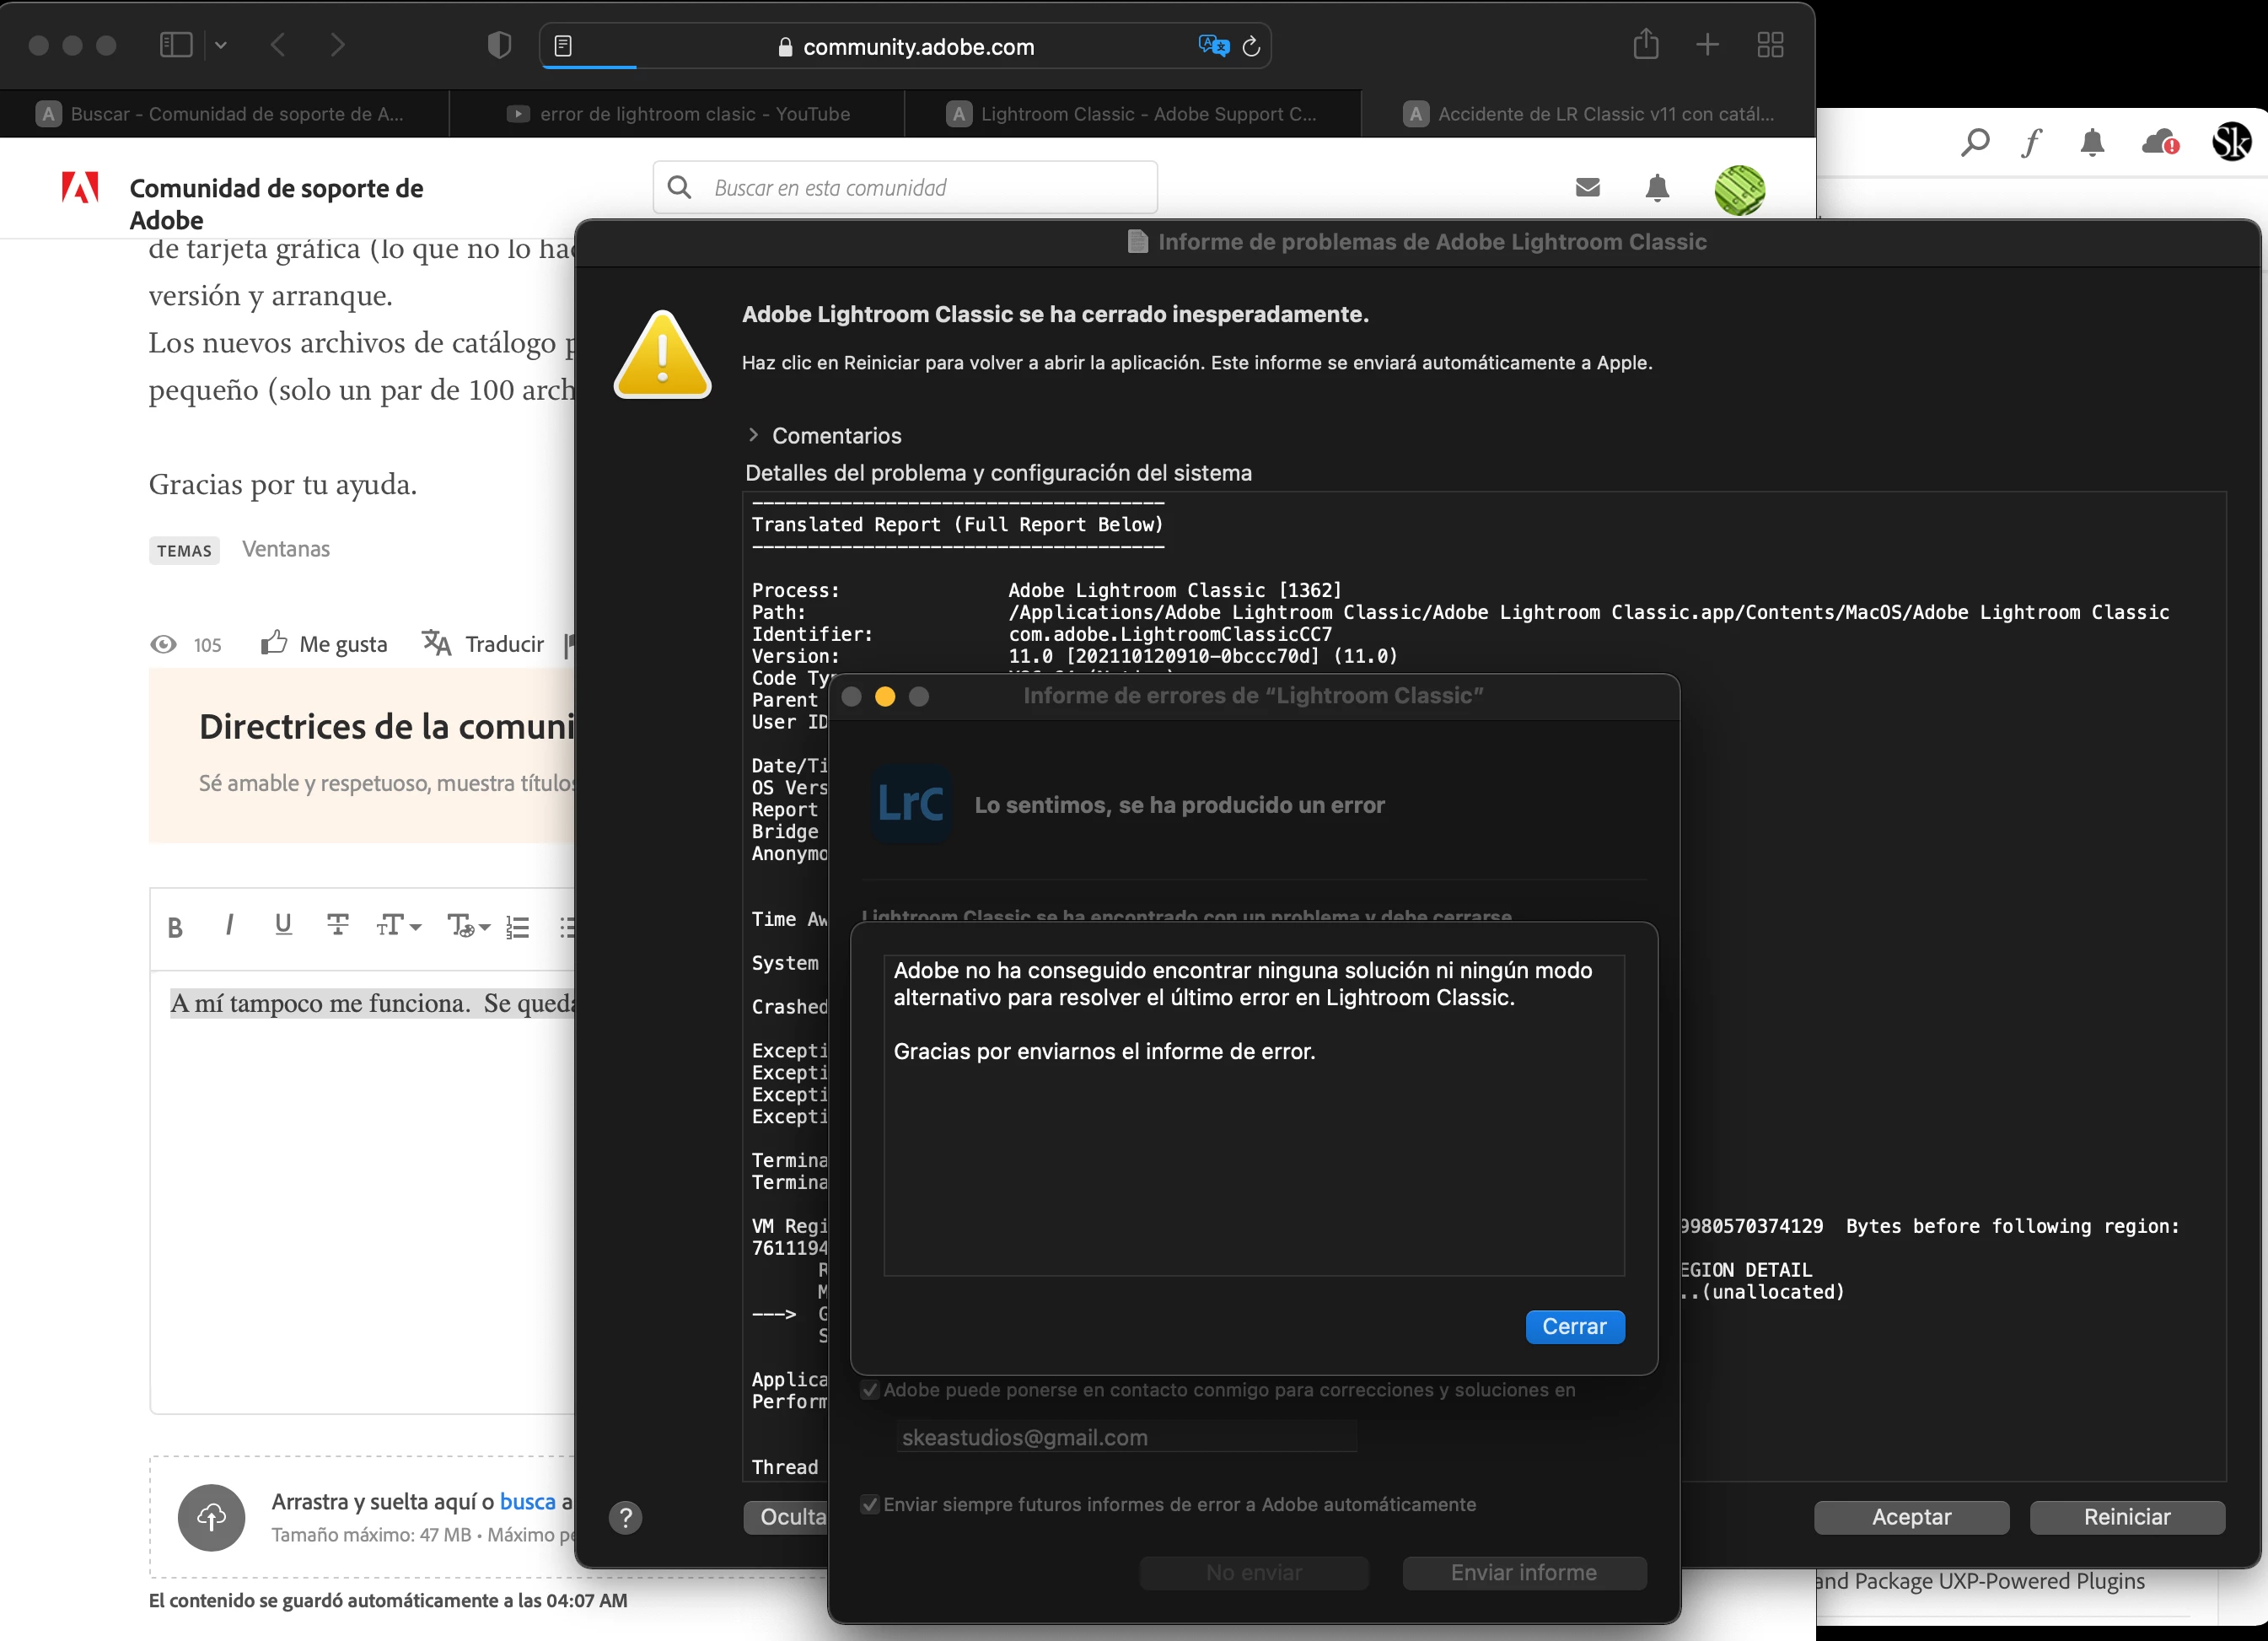Insert numbered list in editor

coord(517,927)
